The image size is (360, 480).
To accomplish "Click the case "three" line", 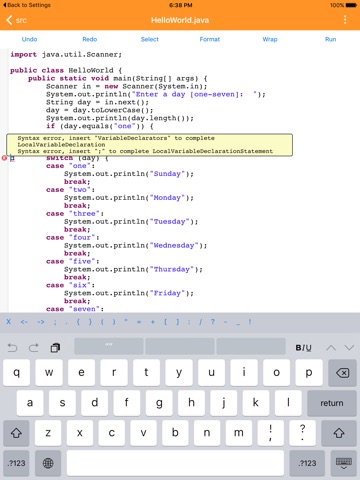I will point(75,213).
